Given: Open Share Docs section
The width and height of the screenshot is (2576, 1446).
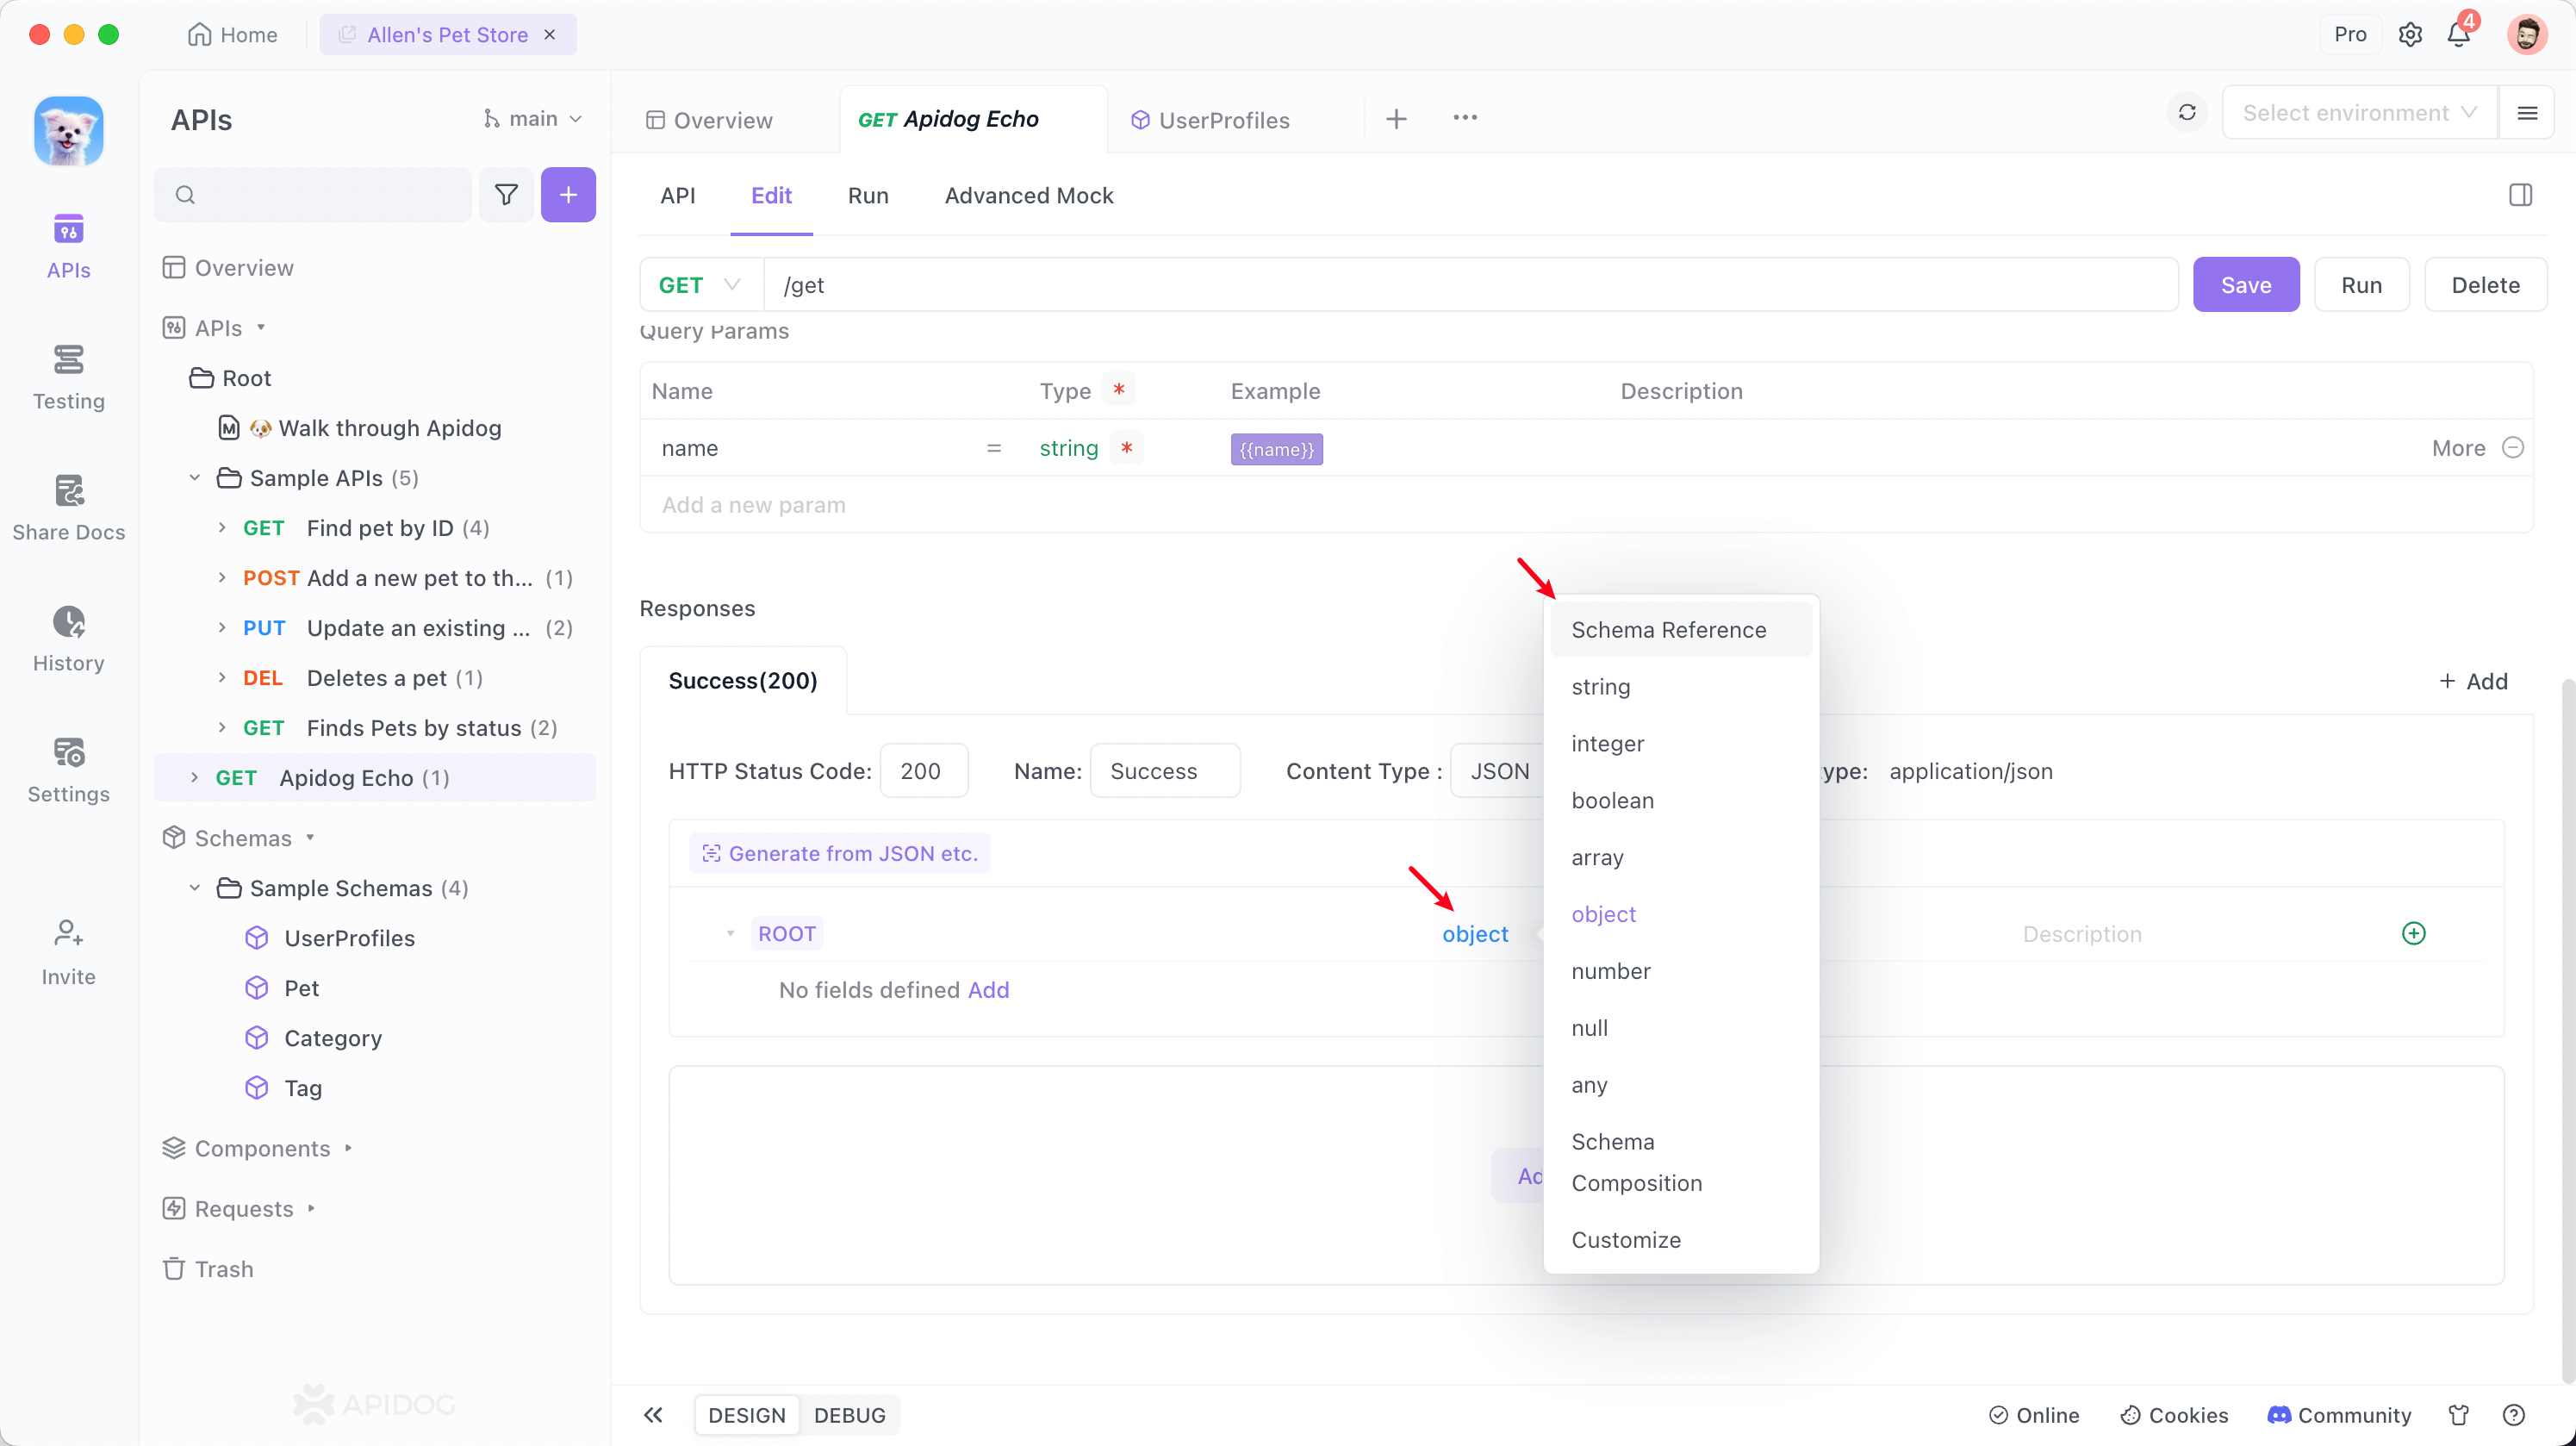Looking at the screenshot, I should click(68, 508).
